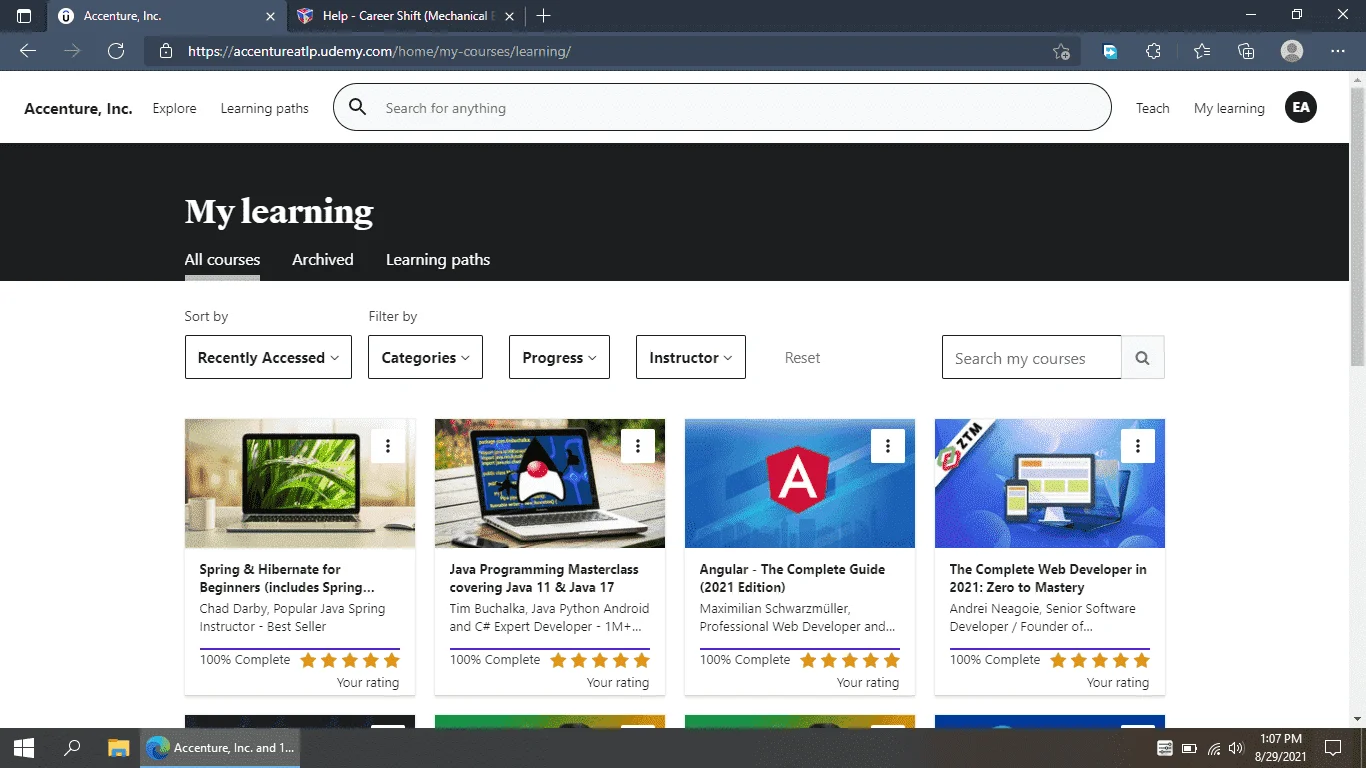Open My learning in the header

(x=1229, y=108)
